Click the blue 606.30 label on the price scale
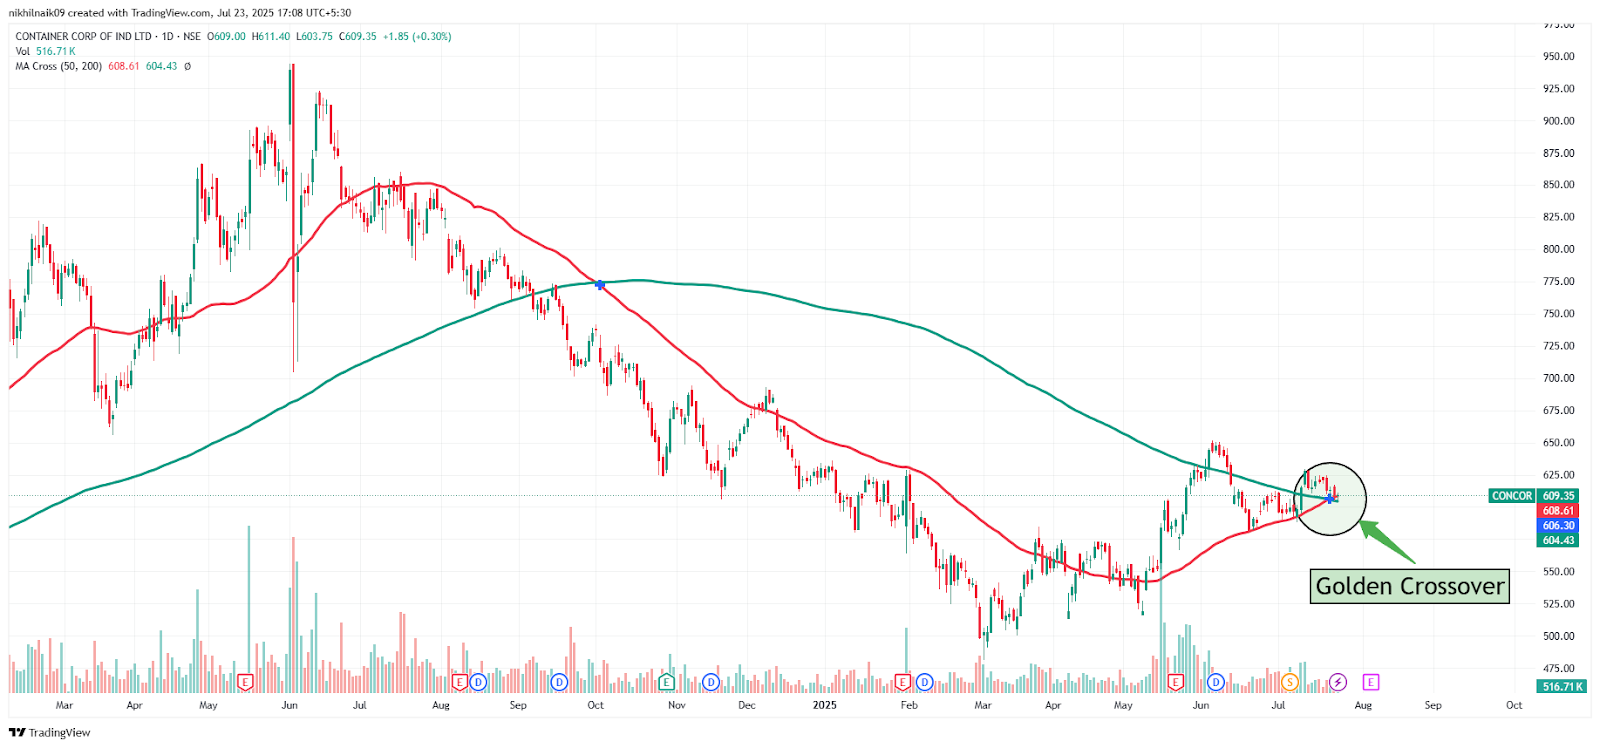1600x748 pixels. tap(1558, 526)
